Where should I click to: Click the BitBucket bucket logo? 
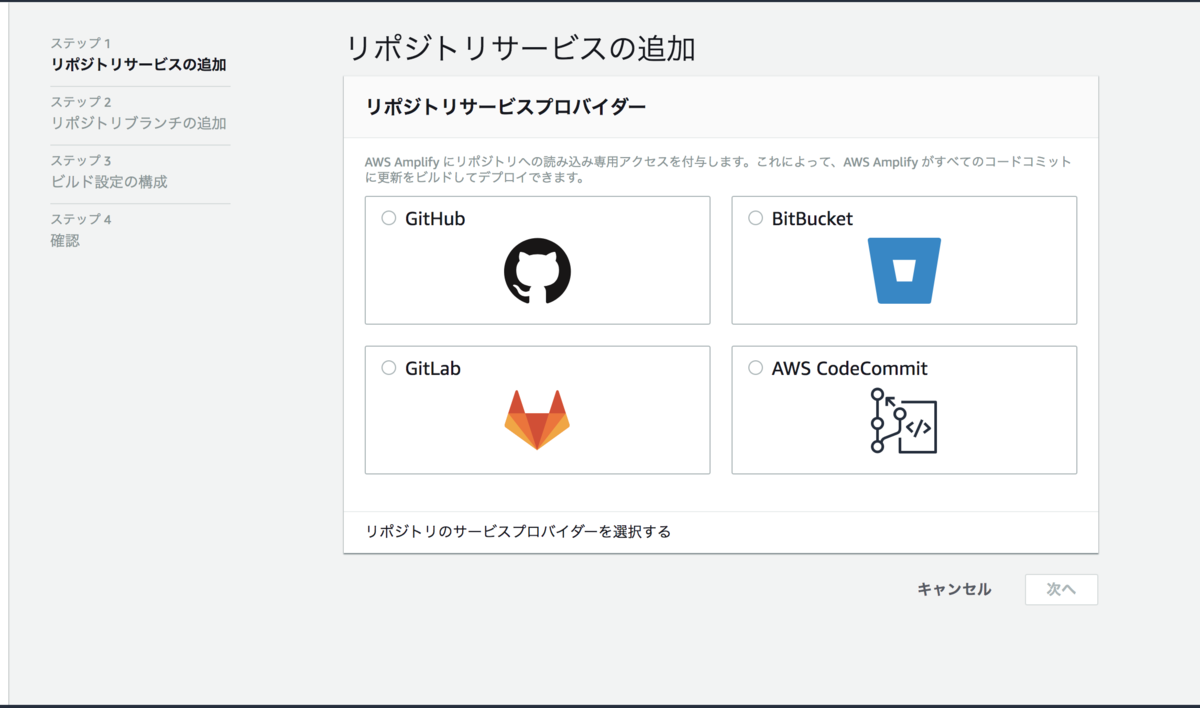(x=904, y=271)
